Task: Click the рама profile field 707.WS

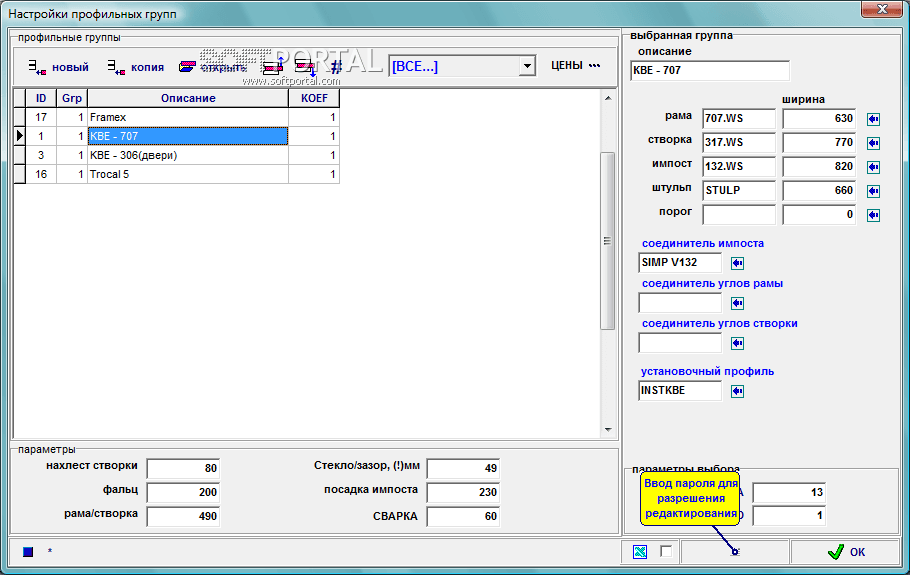Action: [739, 118]
